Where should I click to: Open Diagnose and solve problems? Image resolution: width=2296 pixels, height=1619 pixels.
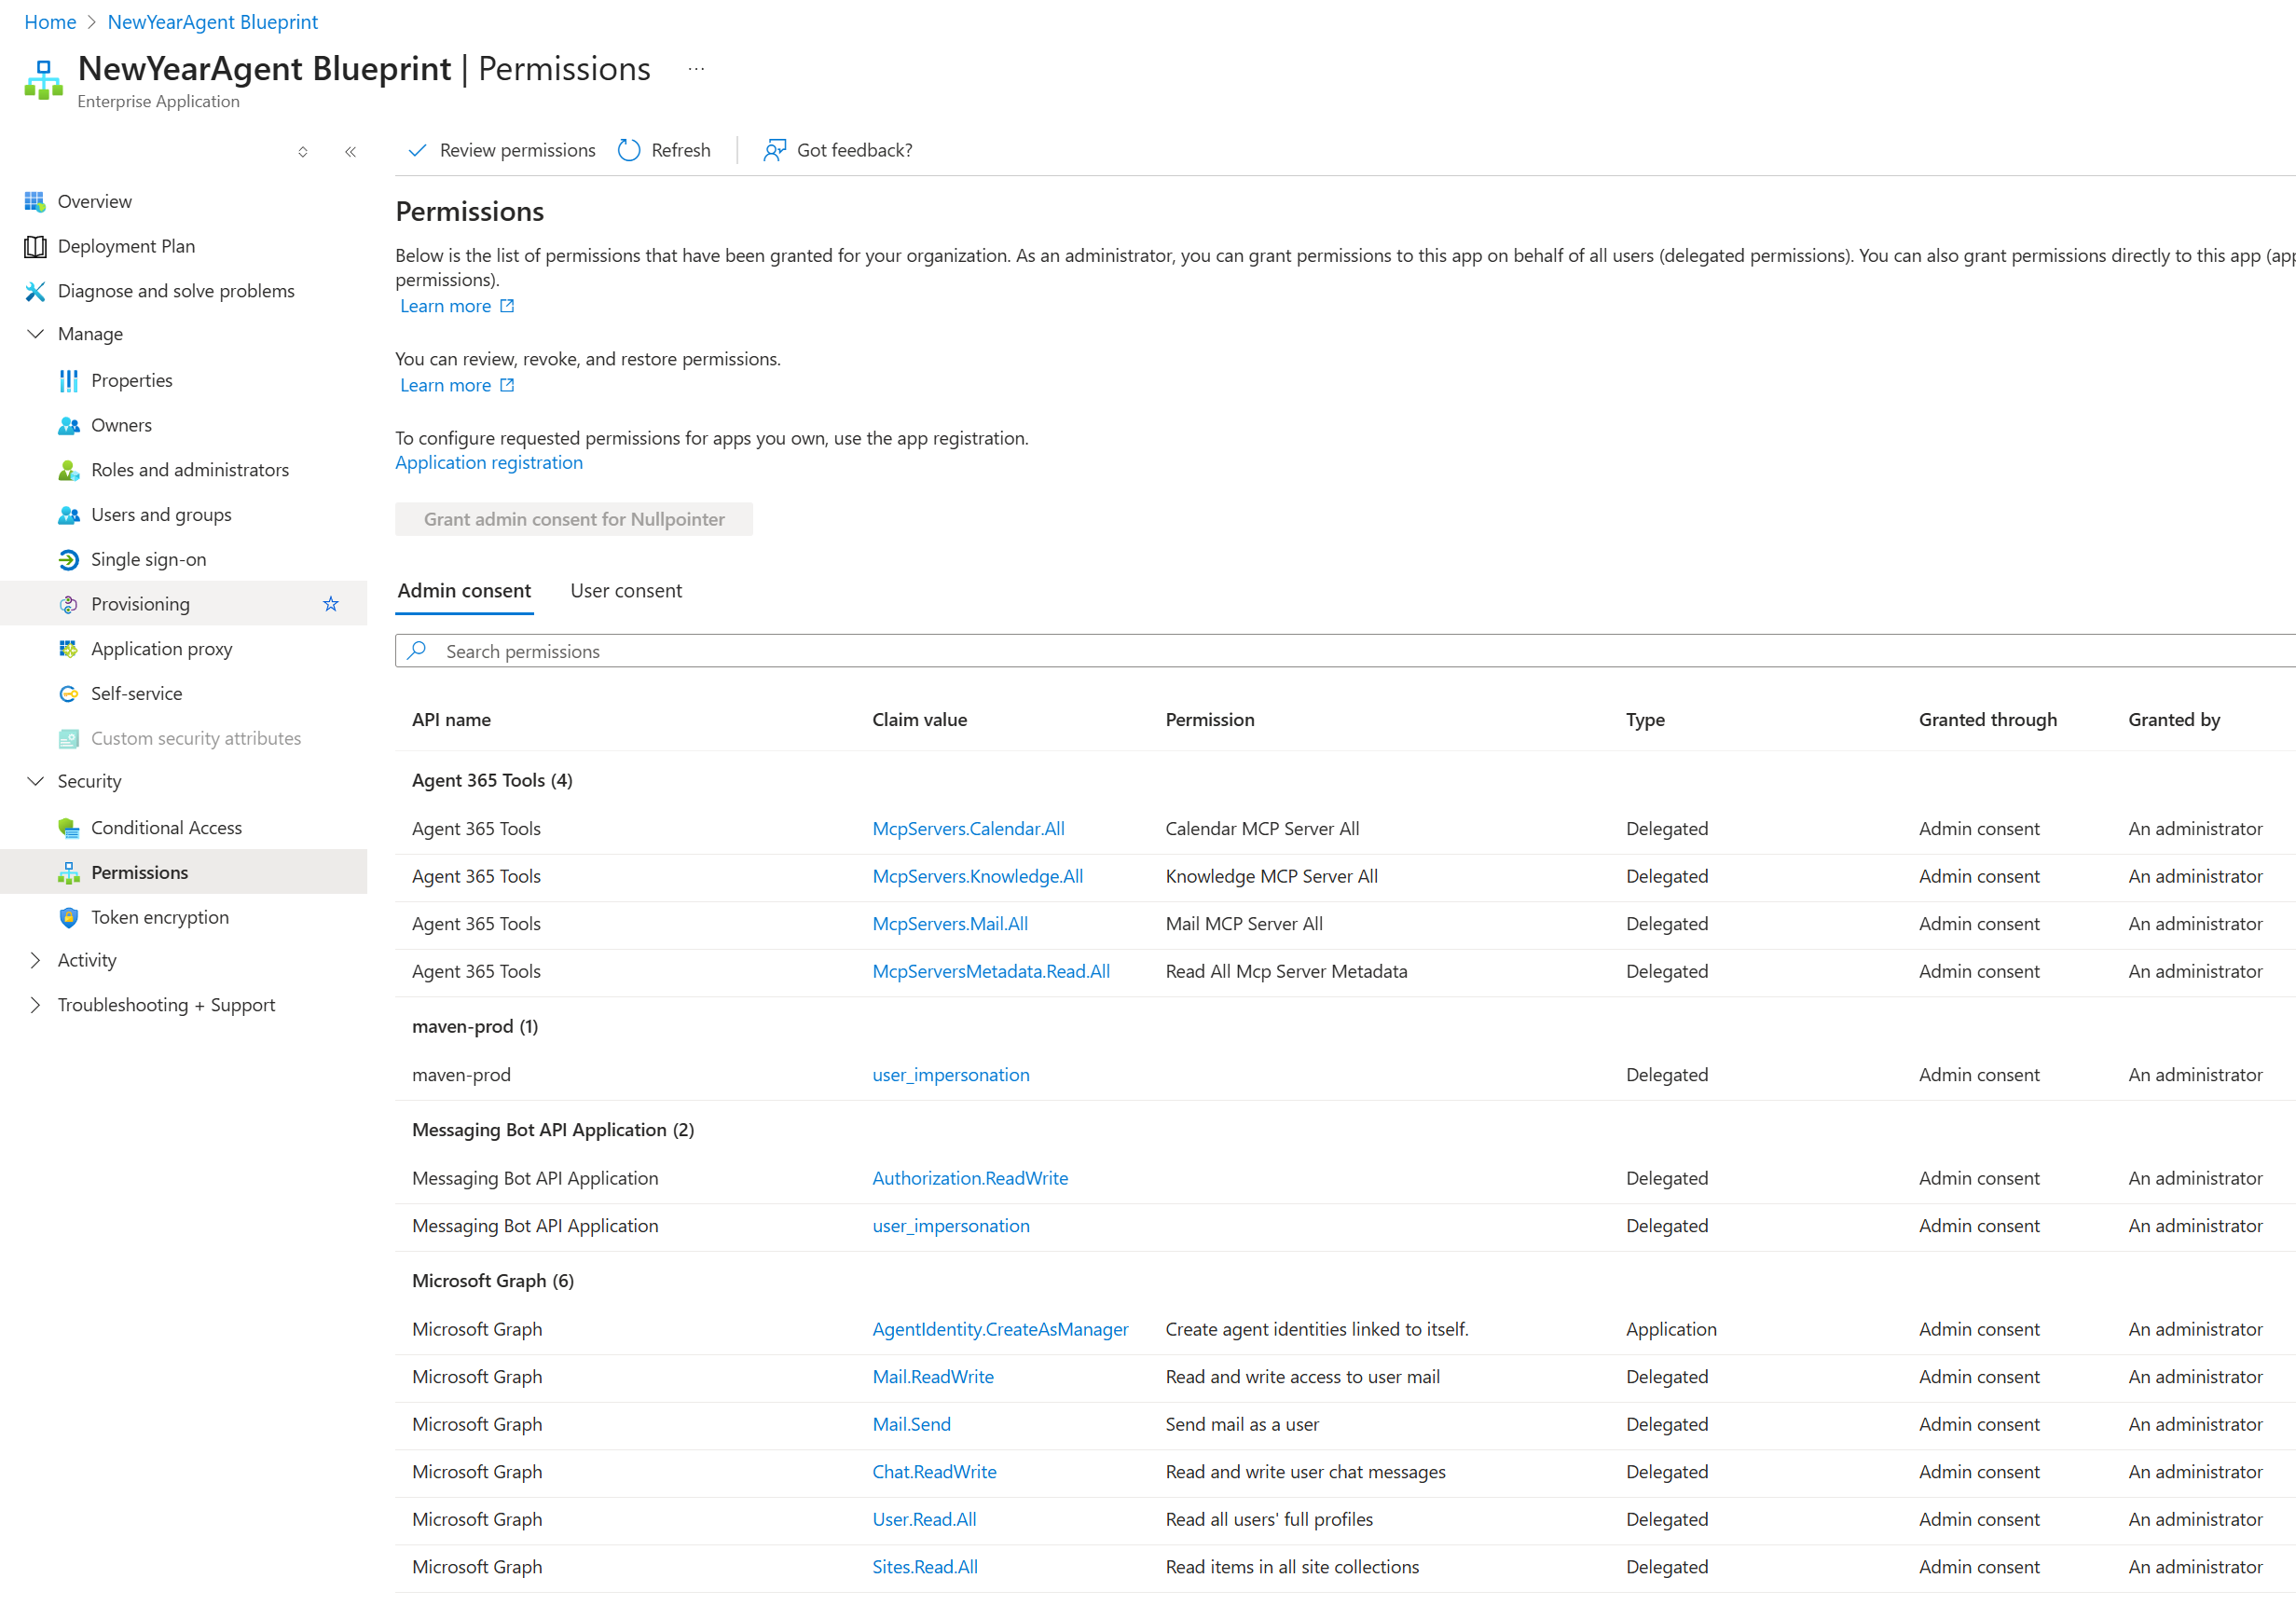coord(176,291)
